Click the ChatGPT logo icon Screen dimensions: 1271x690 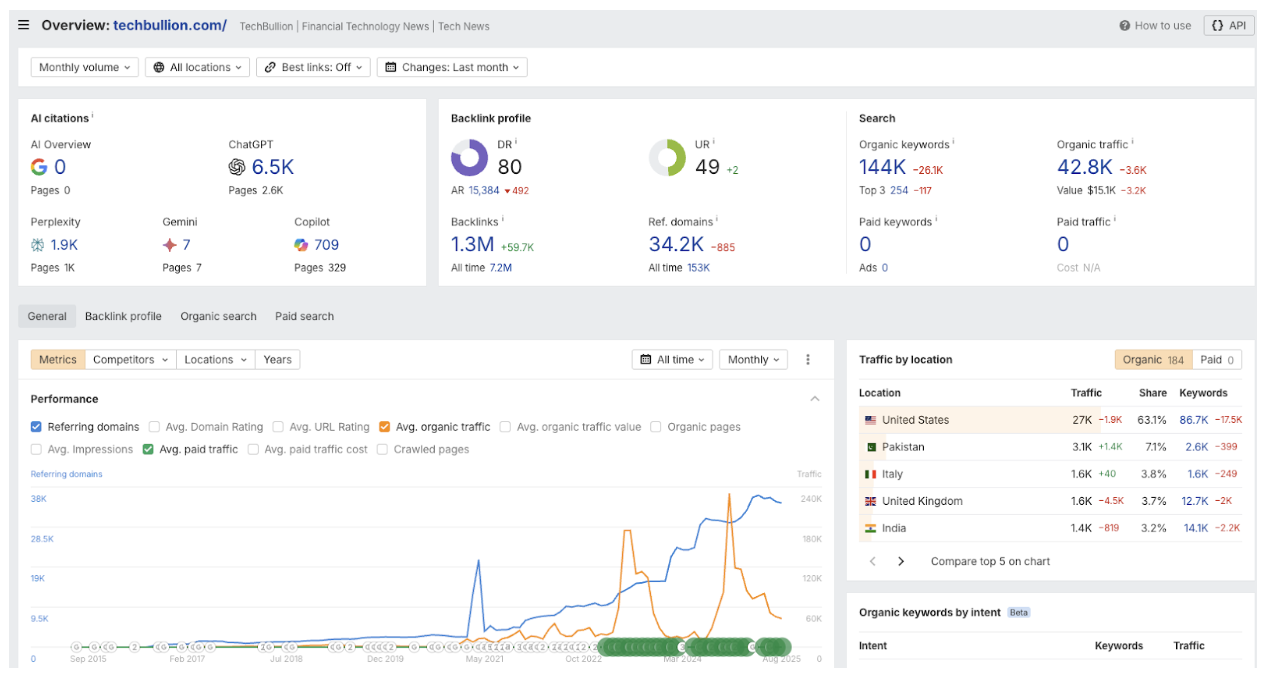point(237,167)
